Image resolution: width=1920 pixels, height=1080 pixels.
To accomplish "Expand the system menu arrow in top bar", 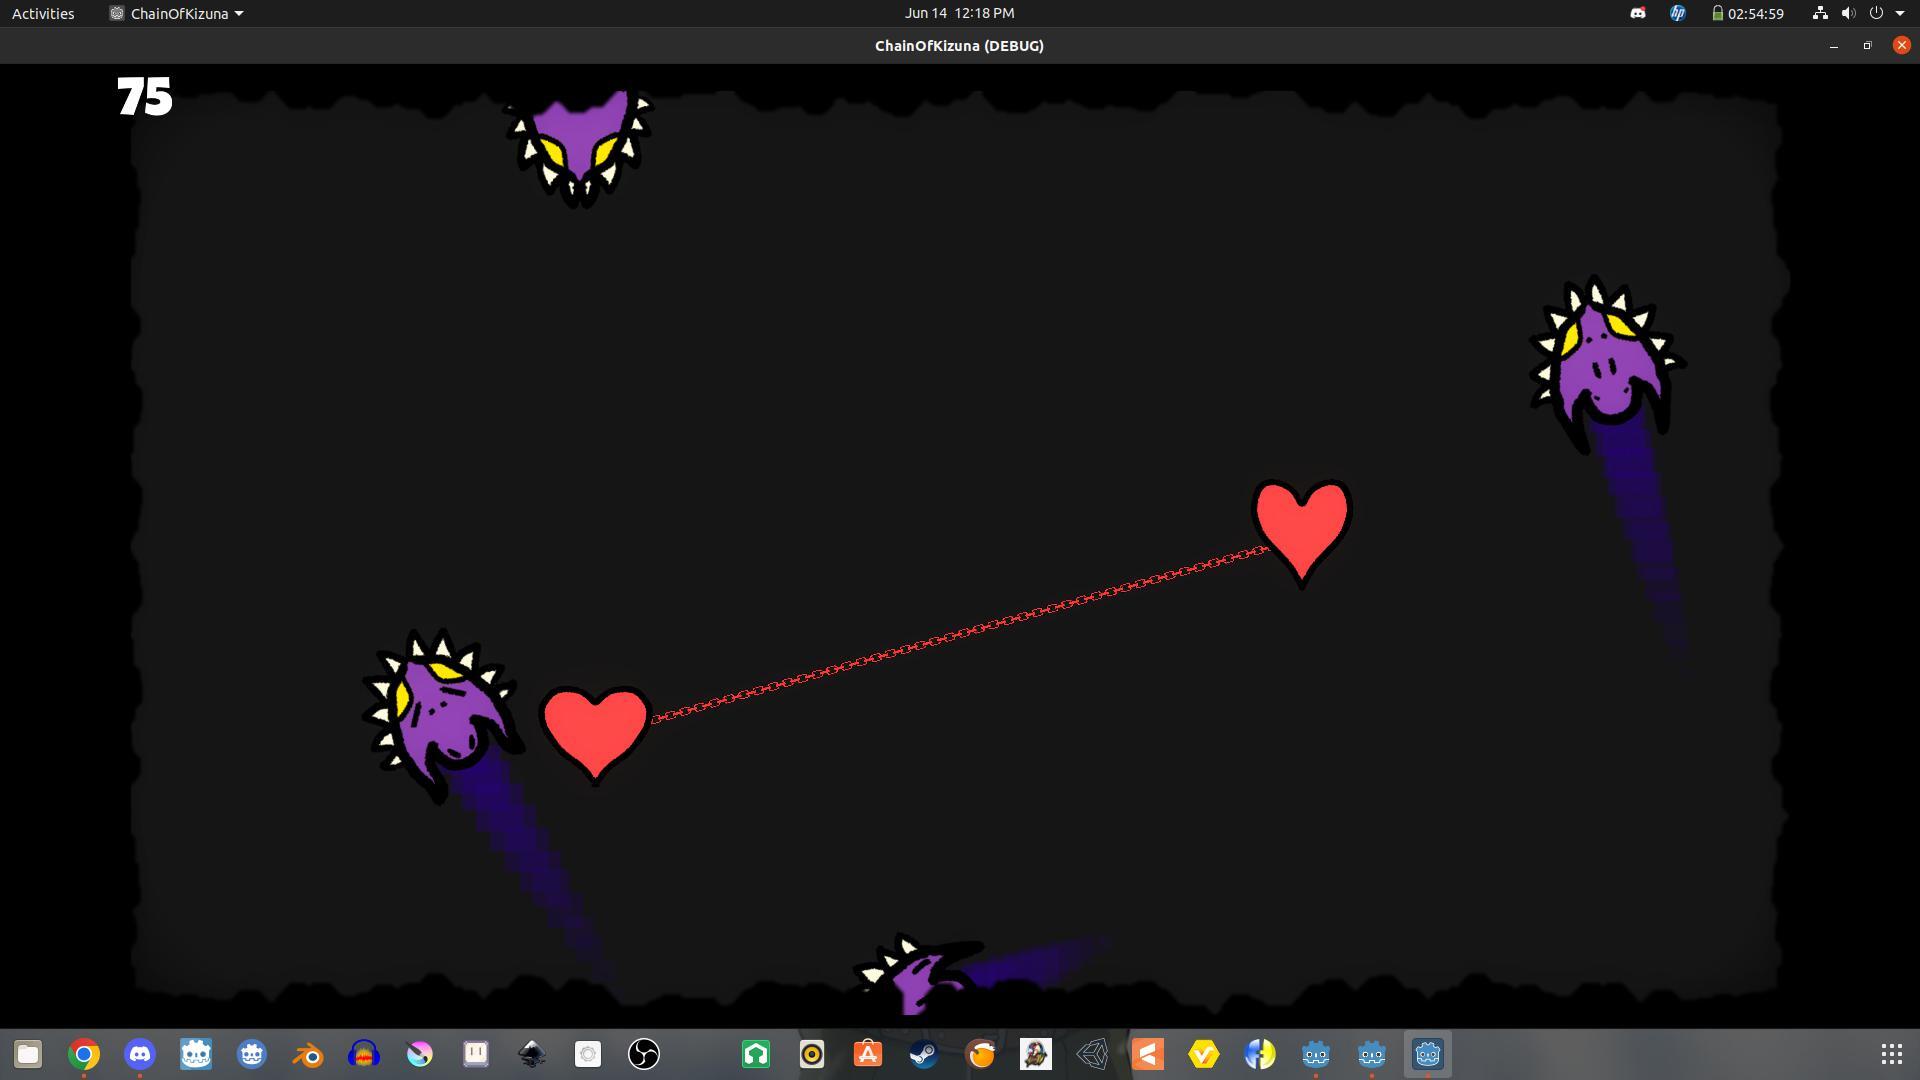I will pos(1900,13).
